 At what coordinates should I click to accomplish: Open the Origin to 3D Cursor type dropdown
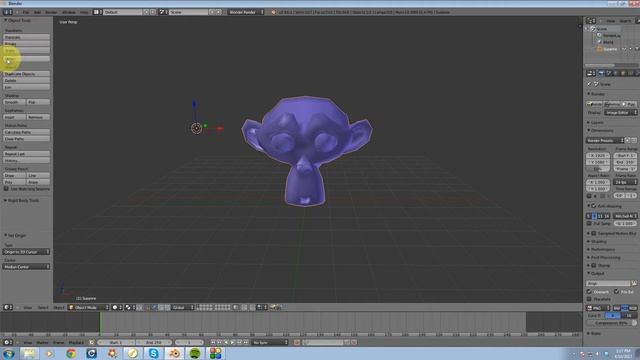click(26, 252)
